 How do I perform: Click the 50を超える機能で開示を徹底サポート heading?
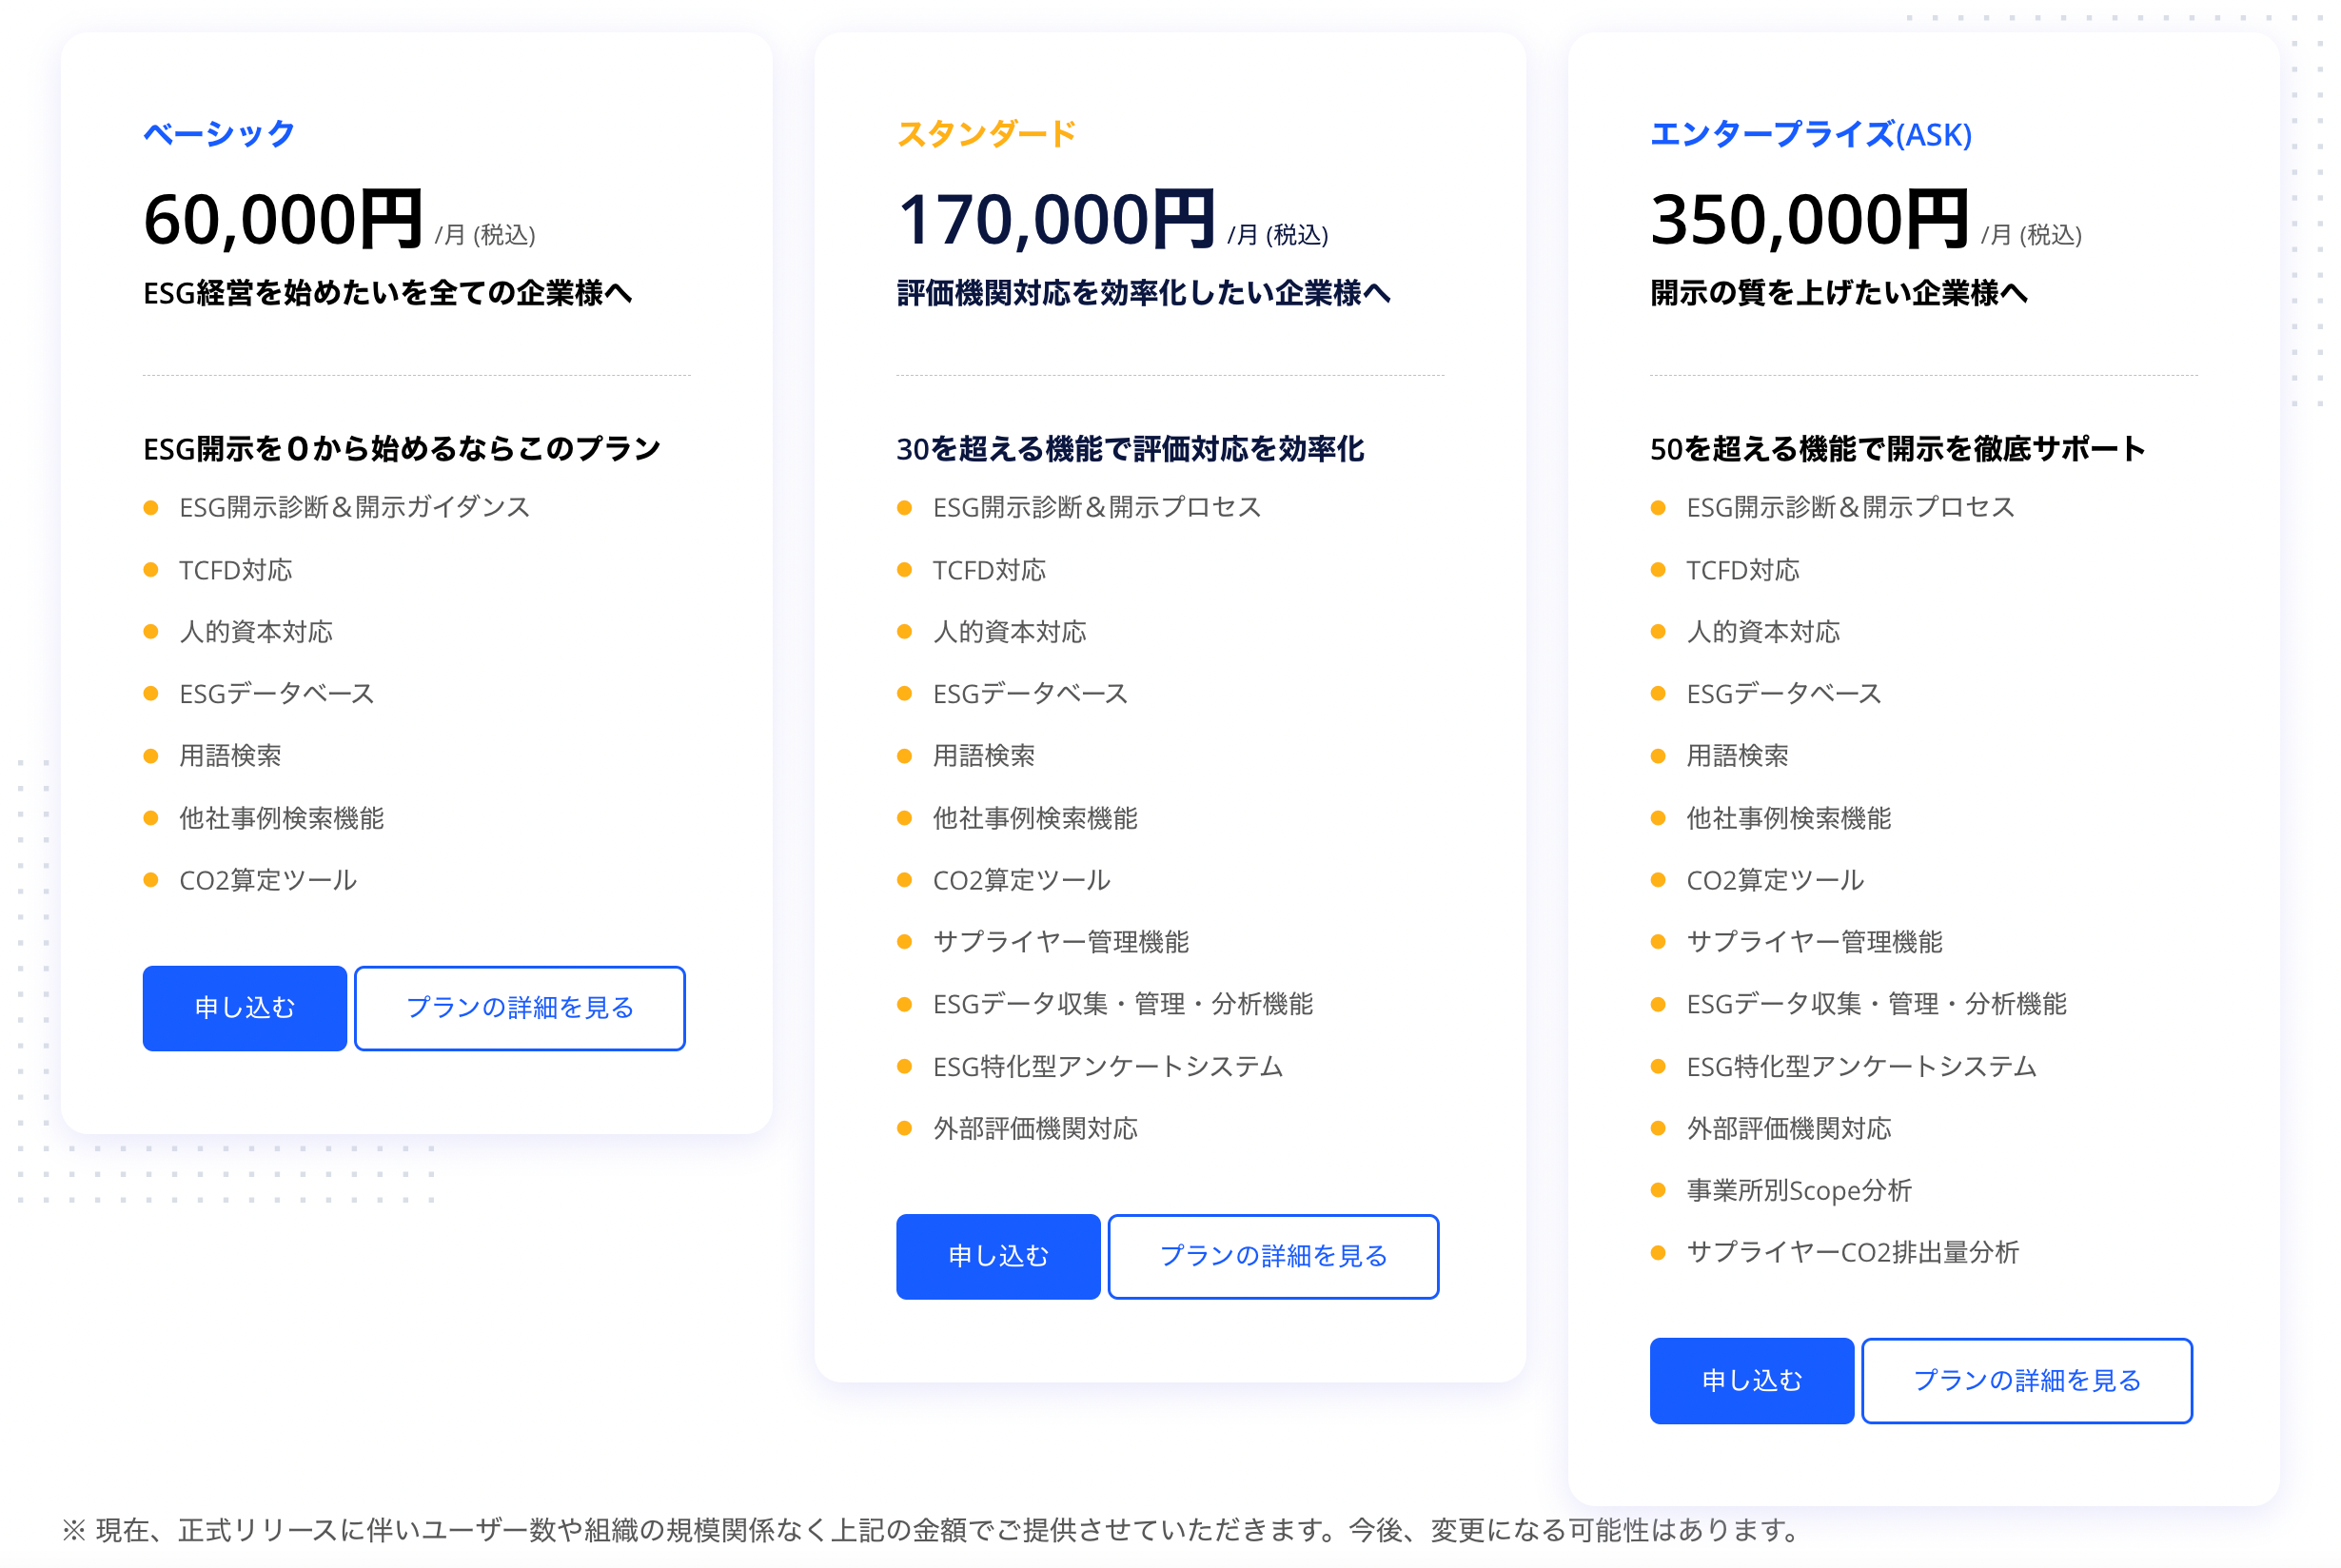tap(1896, 449)
